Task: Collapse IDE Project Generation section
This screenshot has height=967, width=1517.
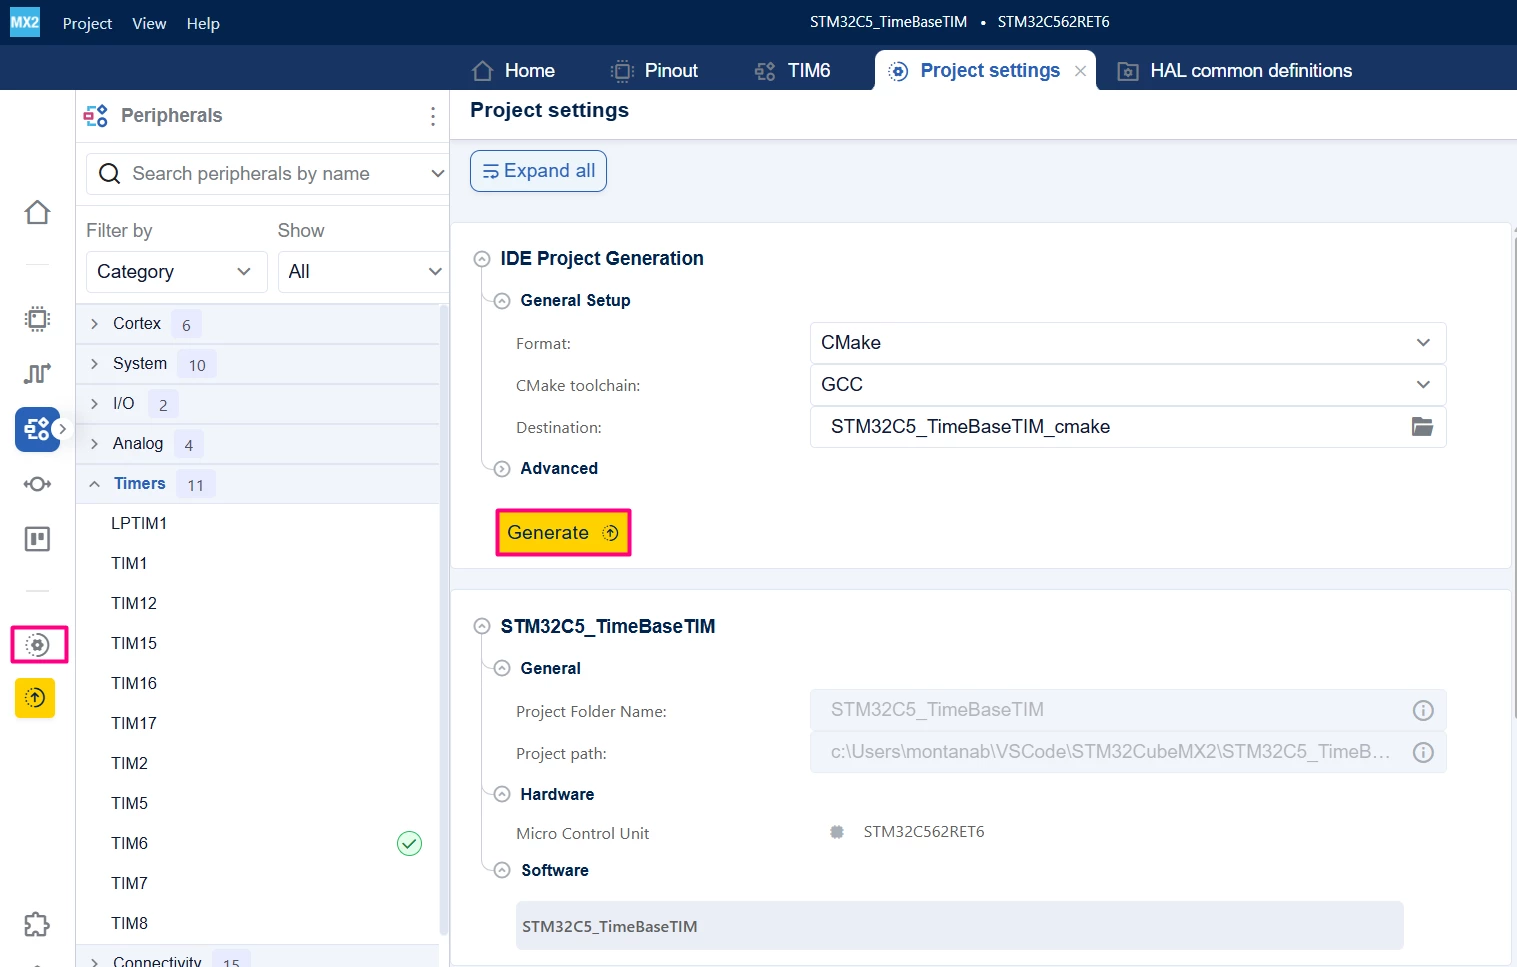Action: point(482,259)
